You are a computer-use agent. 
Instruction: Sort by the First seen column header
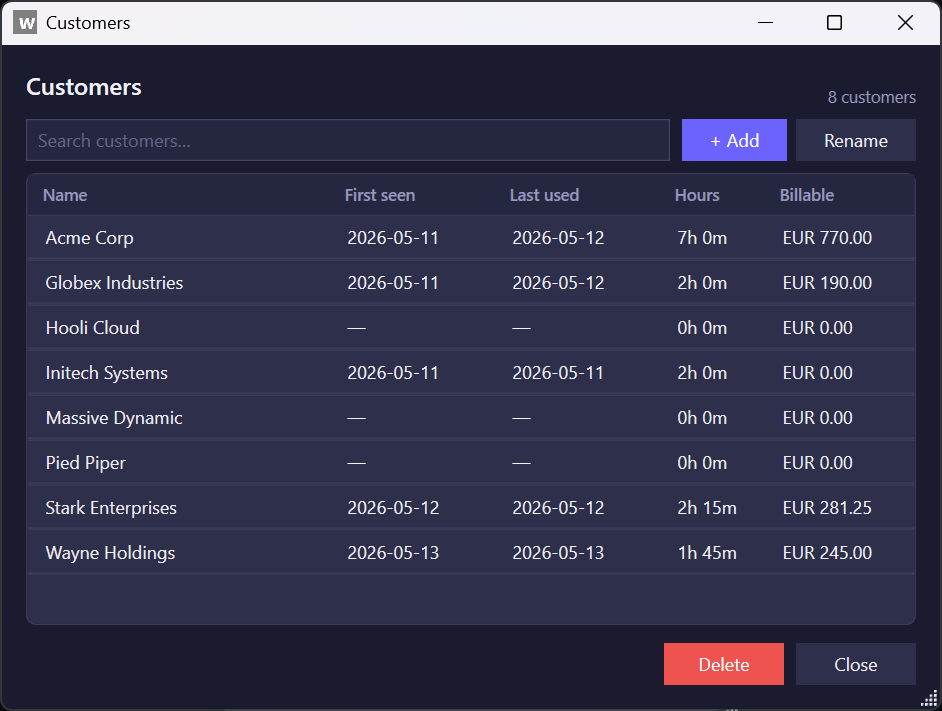point(380,195)
